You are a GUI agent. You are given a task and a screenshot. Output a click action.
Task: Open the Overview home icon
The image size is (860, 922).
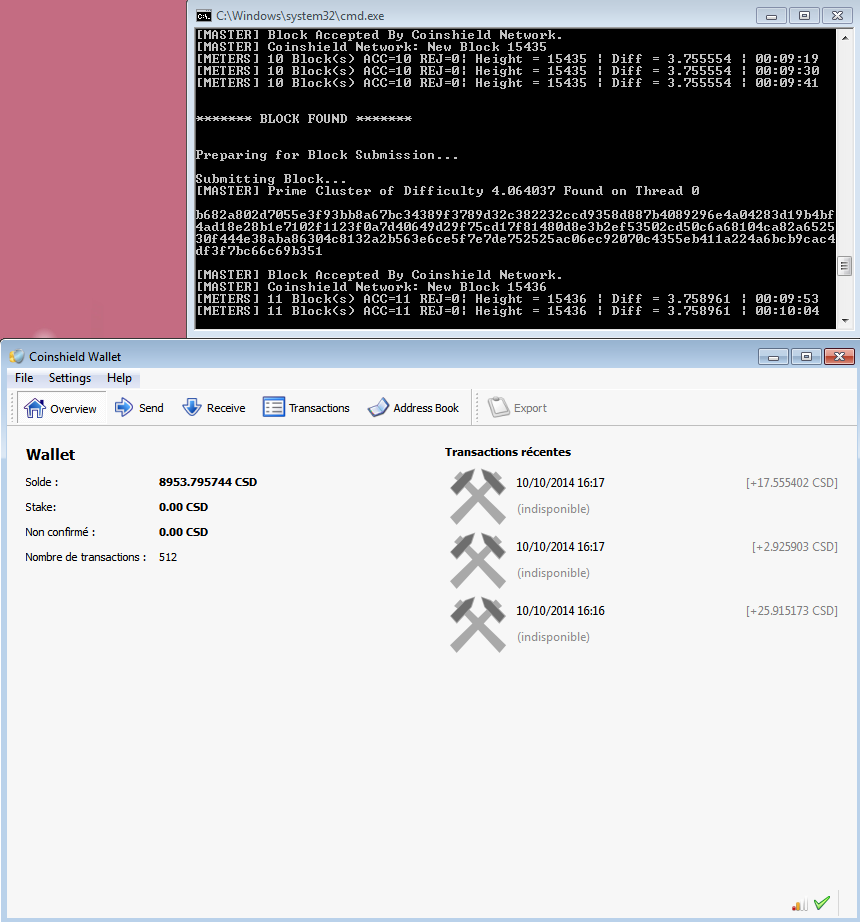click(35, 407)
